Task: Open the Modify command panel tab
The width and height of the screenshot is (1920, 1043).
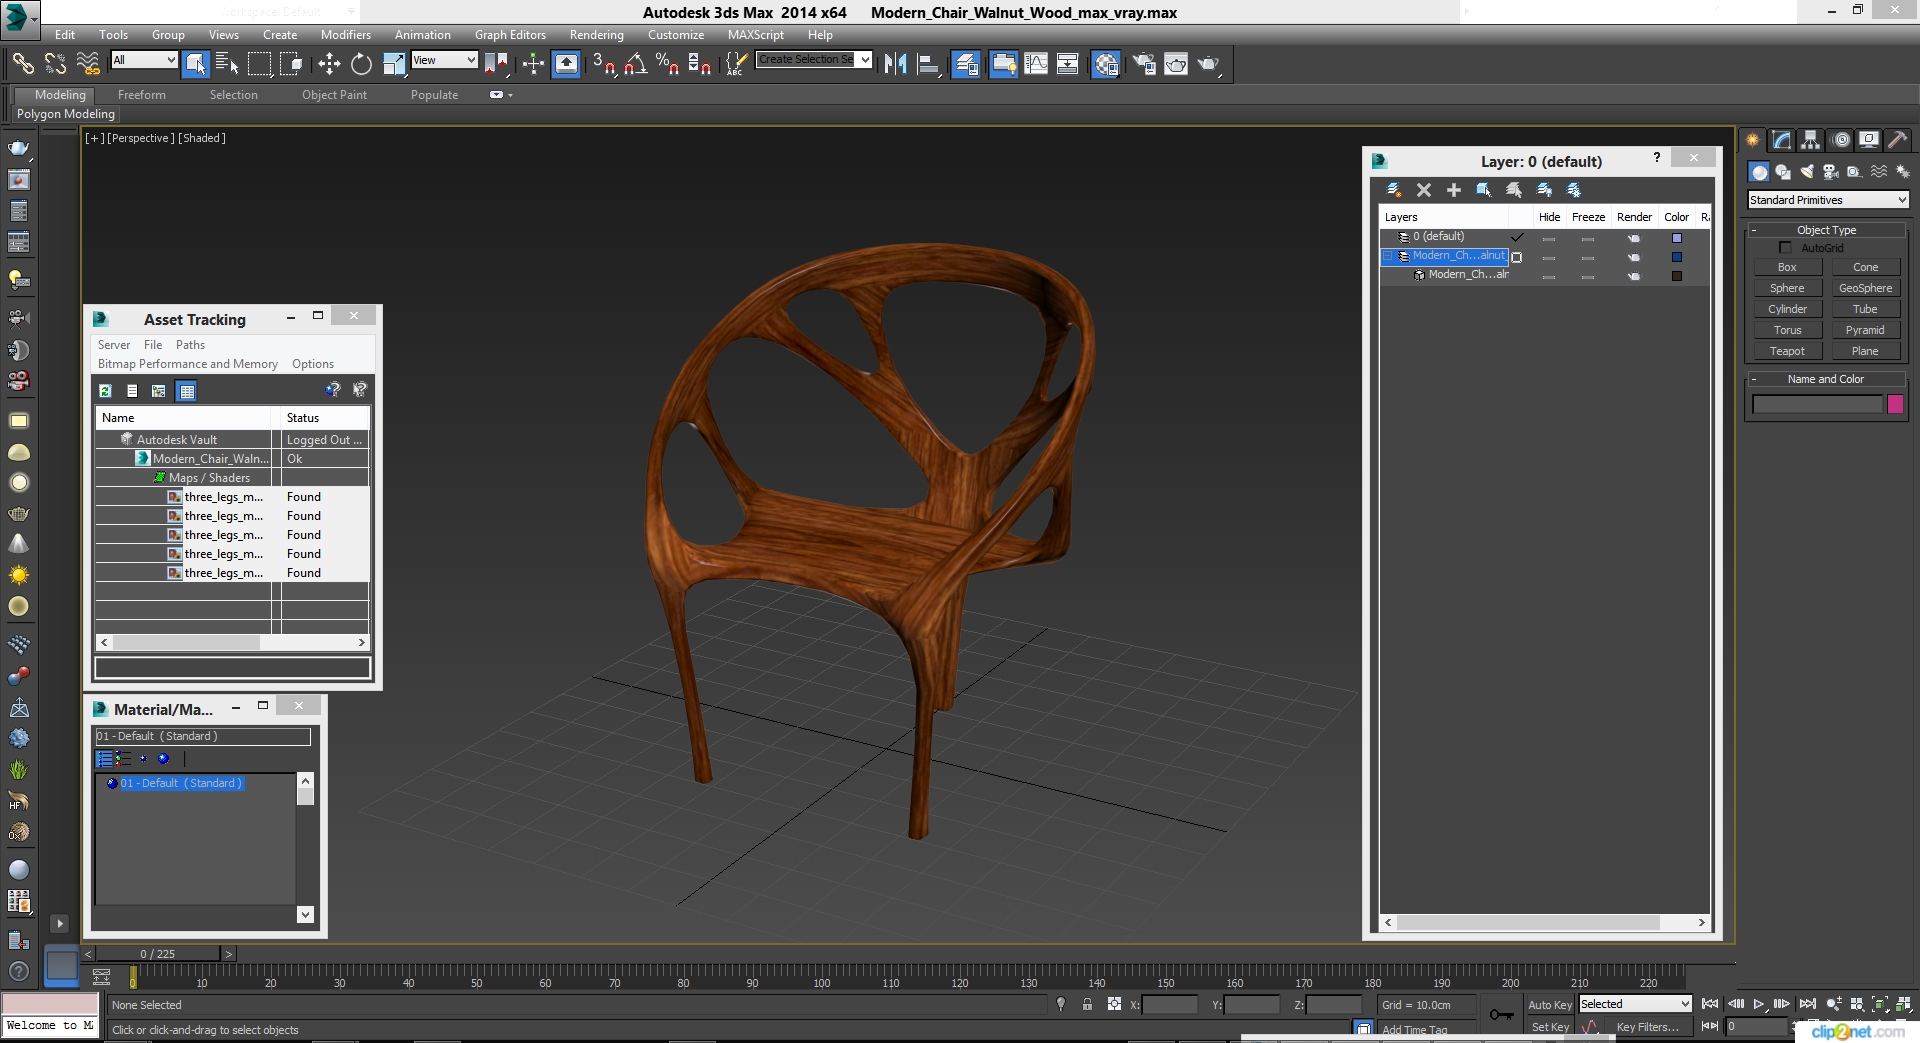Action: 1782,140
